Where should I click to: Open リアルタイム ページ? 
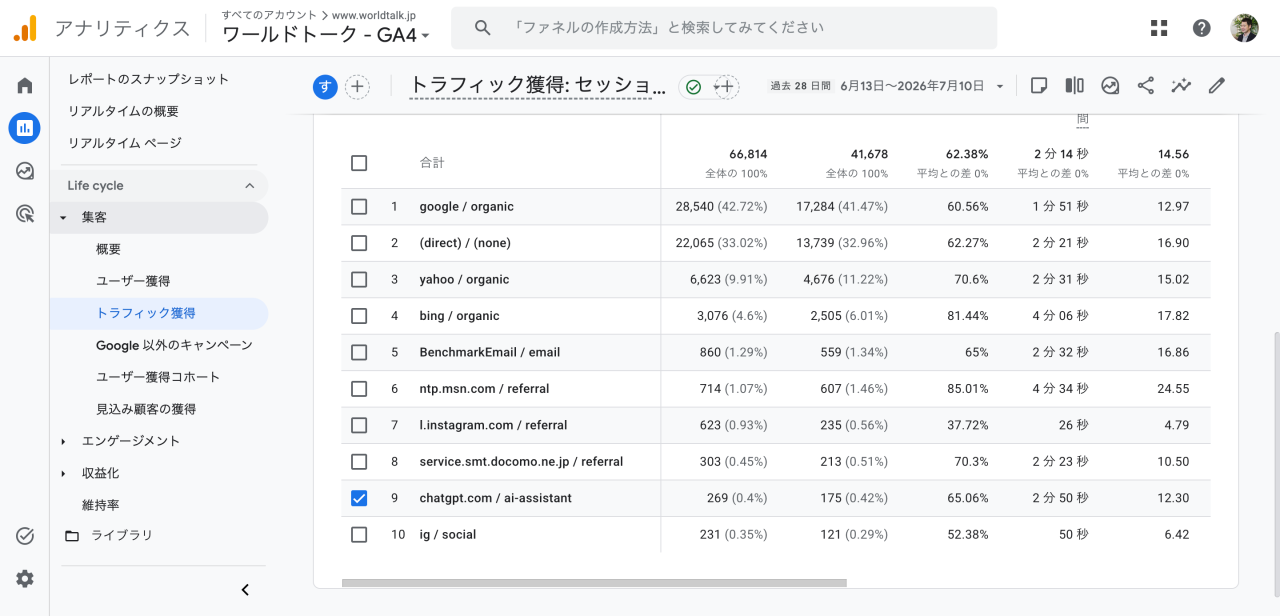point(125,143)
